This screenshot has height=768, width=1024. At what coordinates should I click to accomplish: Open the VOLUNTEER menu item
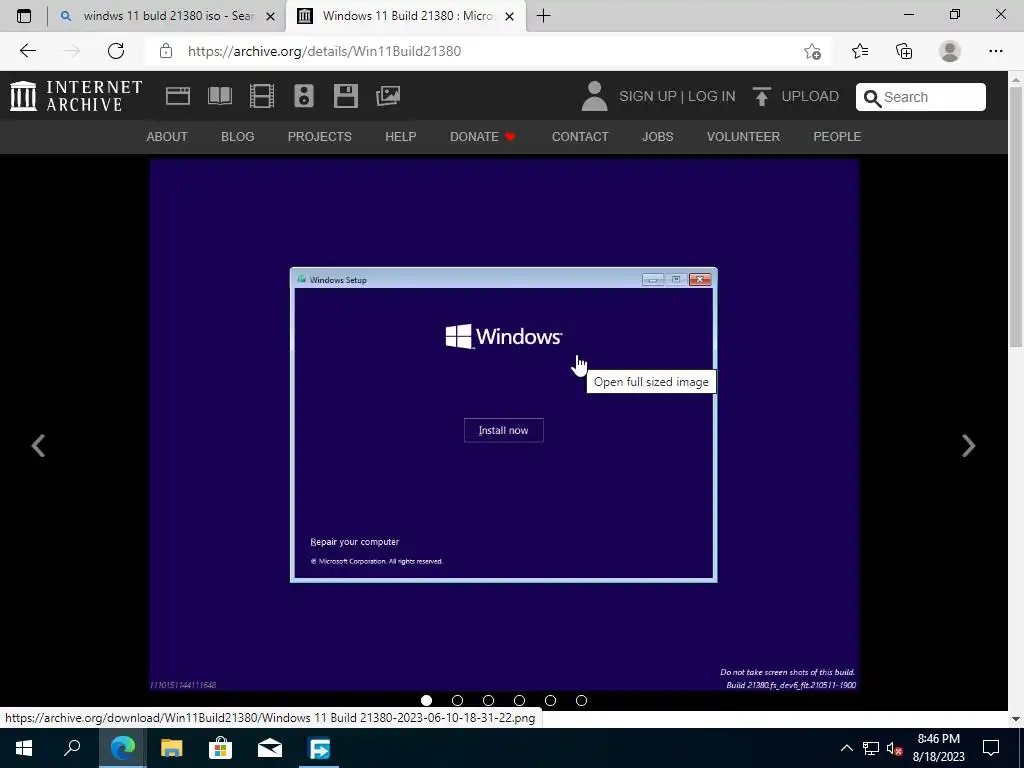[743, 136]
